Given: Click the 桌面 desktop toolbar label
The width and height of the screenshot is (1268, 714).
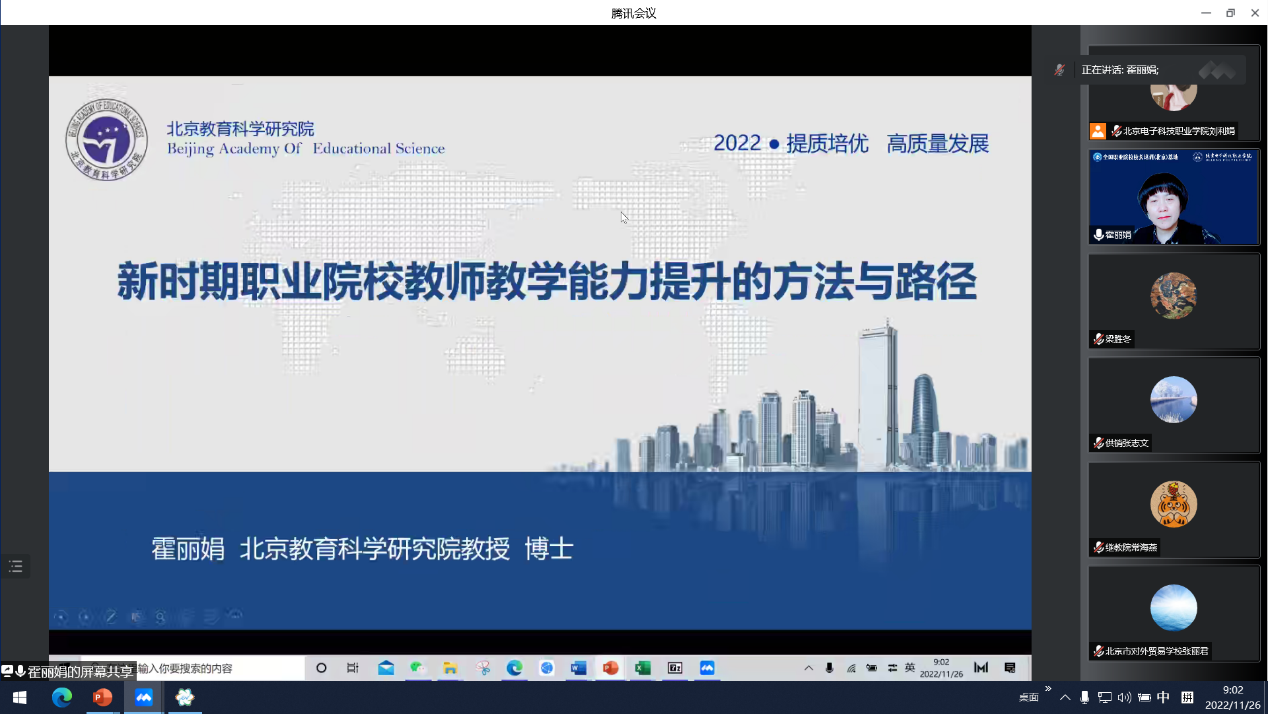Looking at the screenshot, I should point(1028,698).
